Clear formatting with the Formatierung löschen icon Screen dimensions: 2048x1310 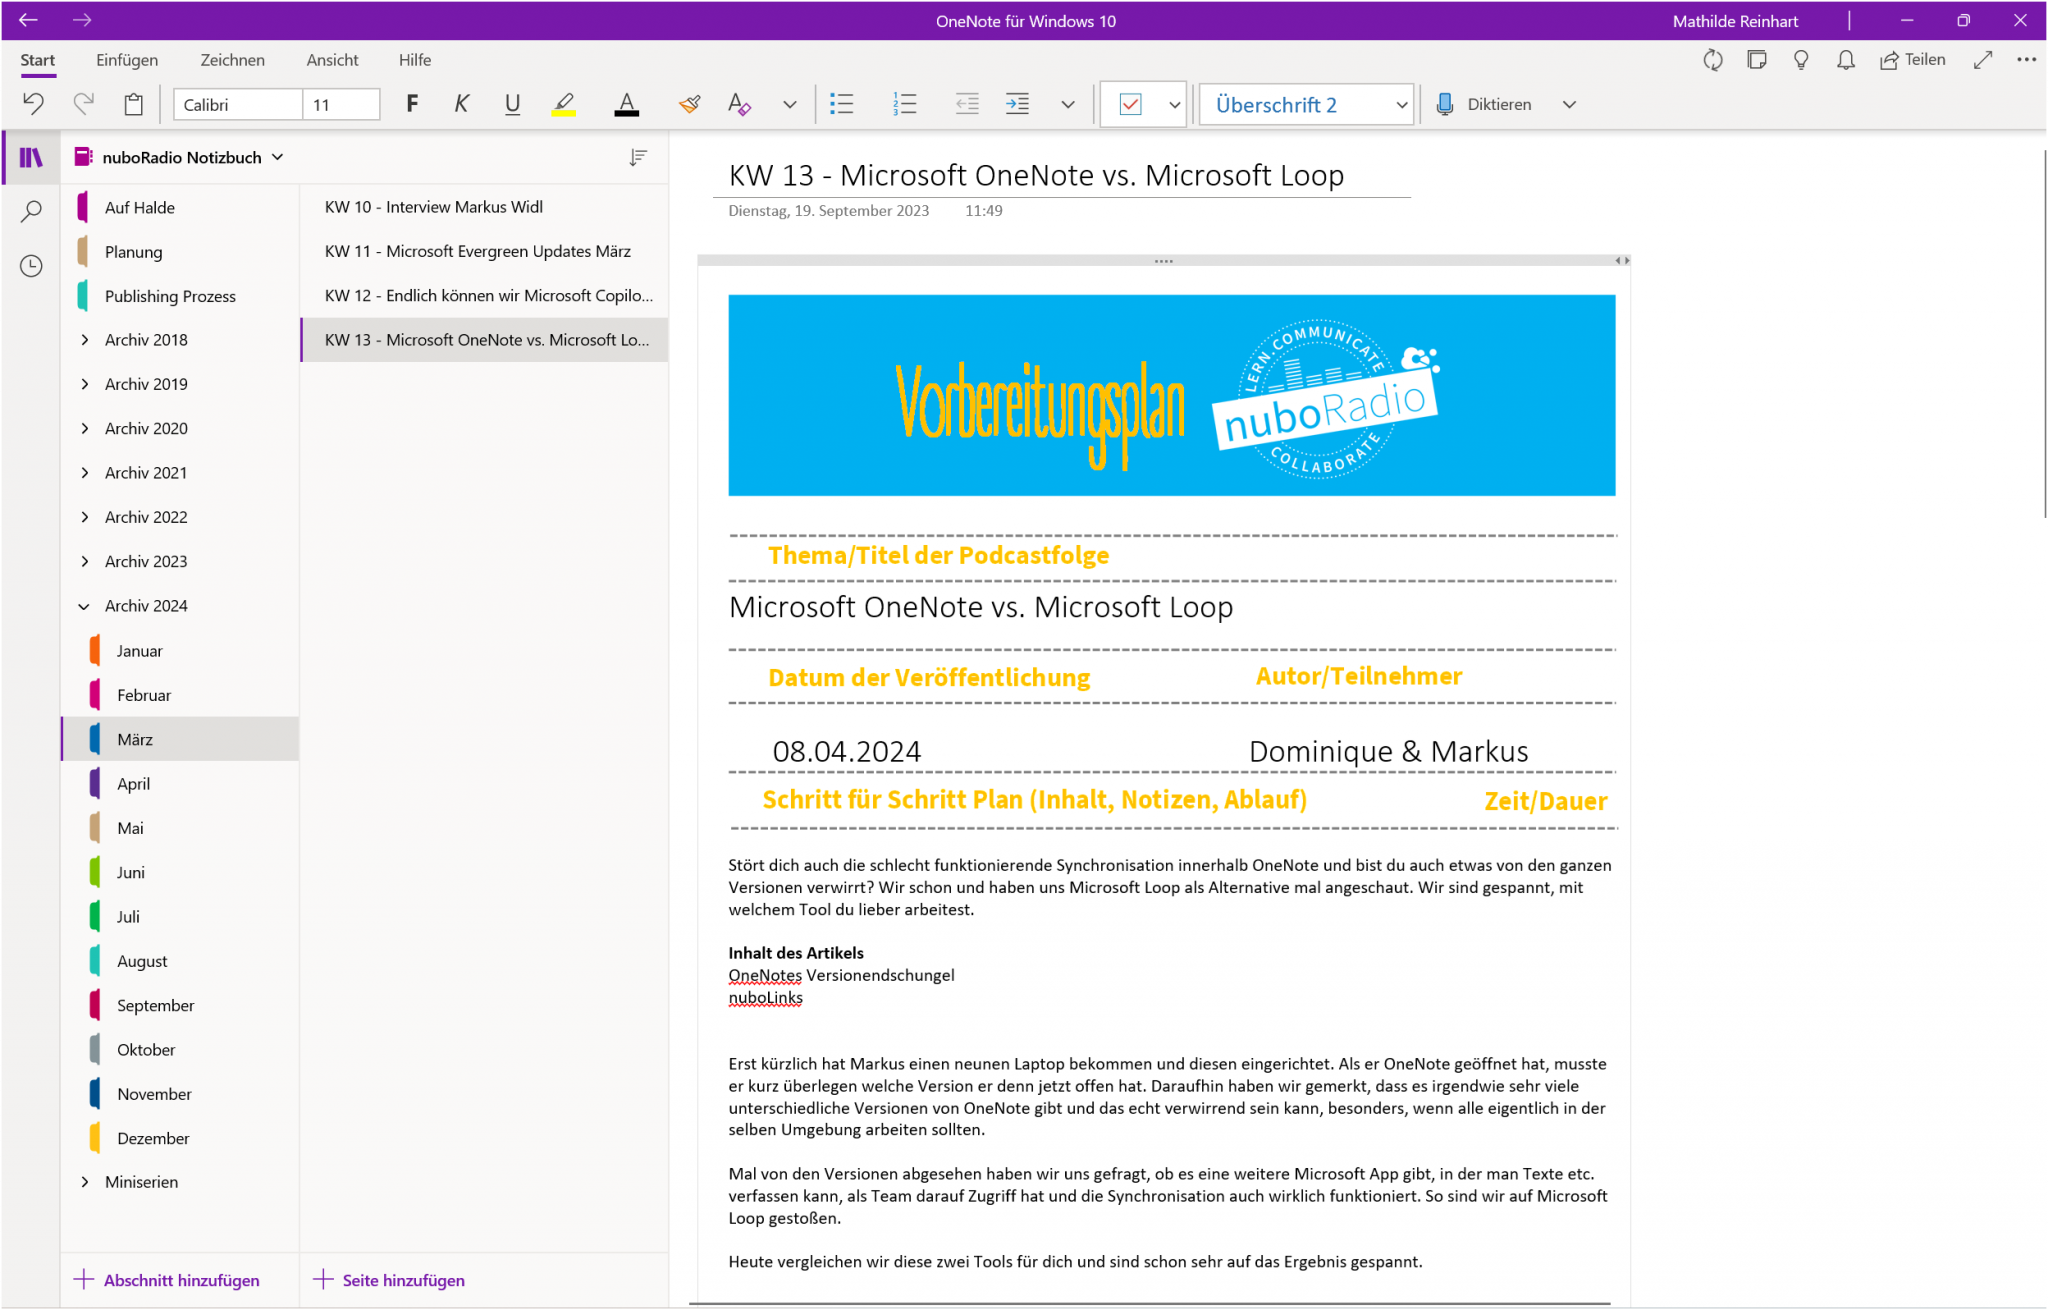coord(740,104)
